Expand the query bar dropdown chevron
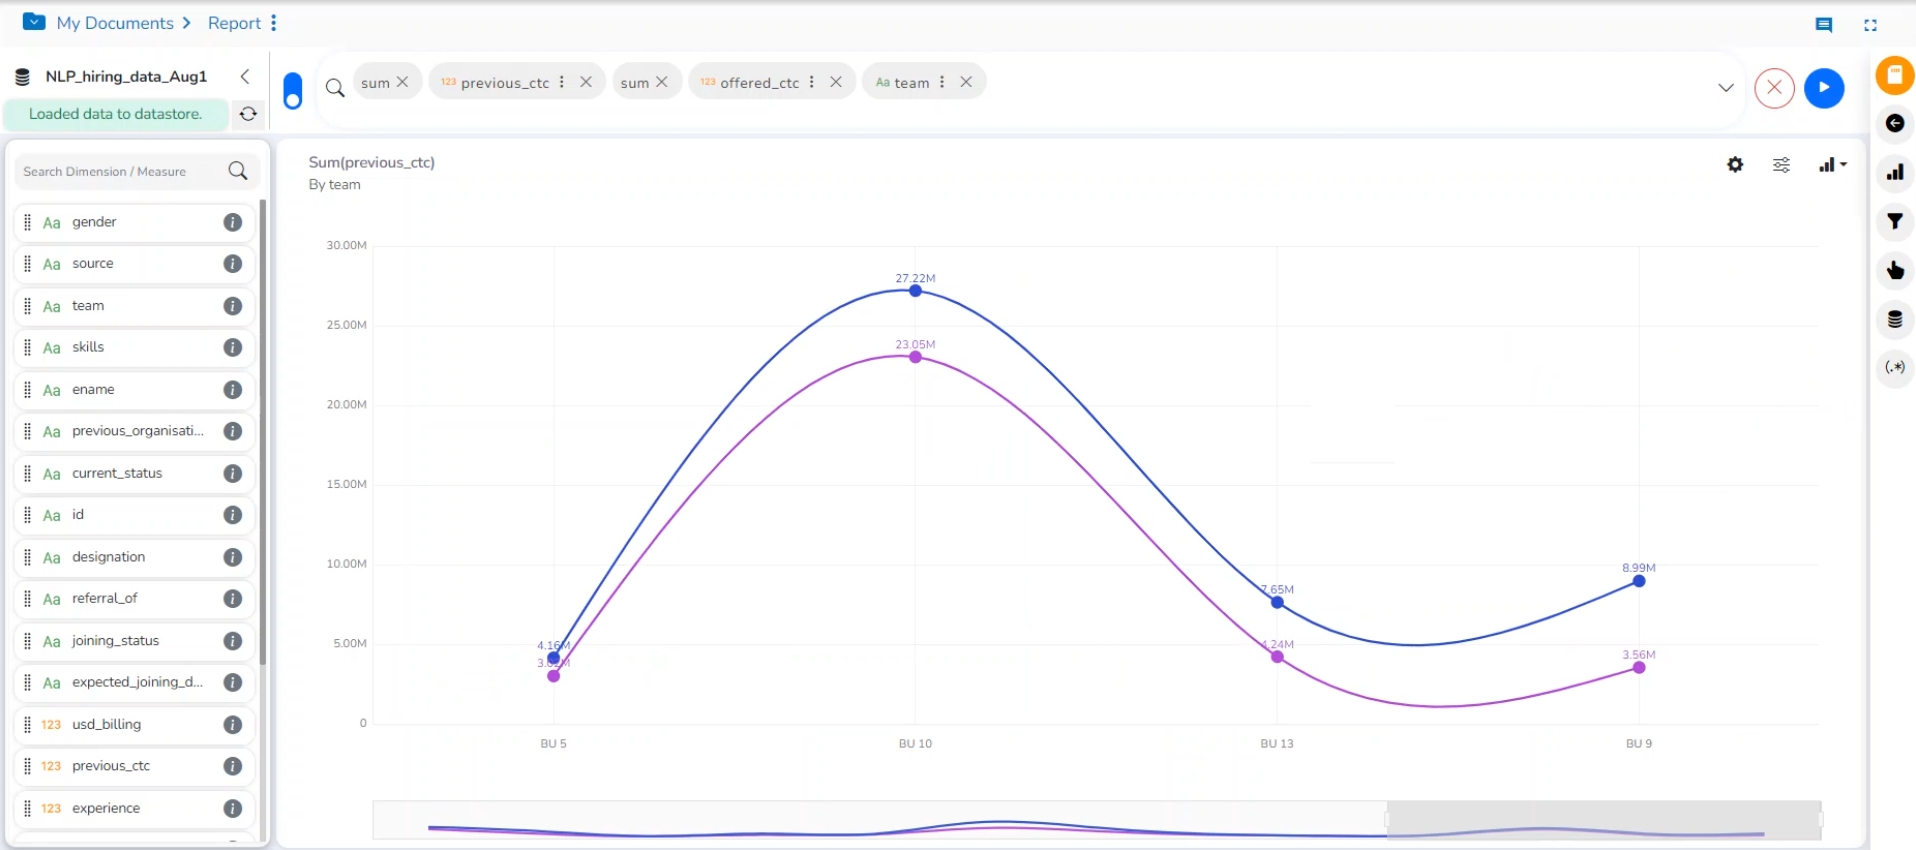 (x=1726, y=88)
